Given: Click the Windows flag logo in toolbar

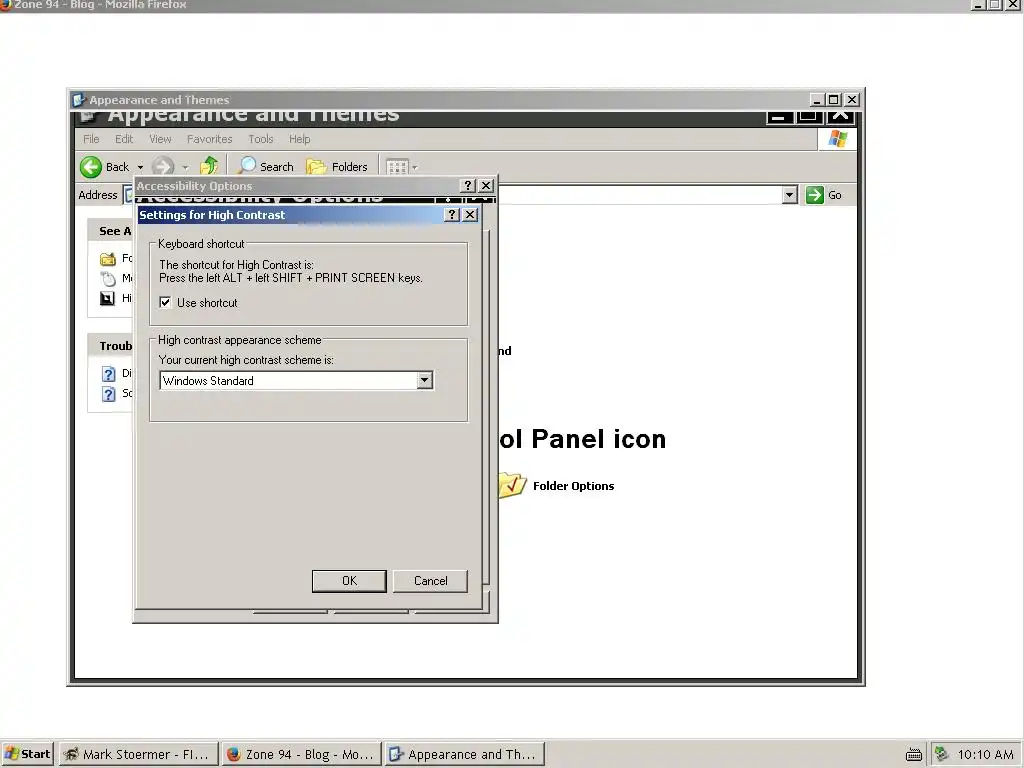Looking at the screenshot, I should 837,139.
